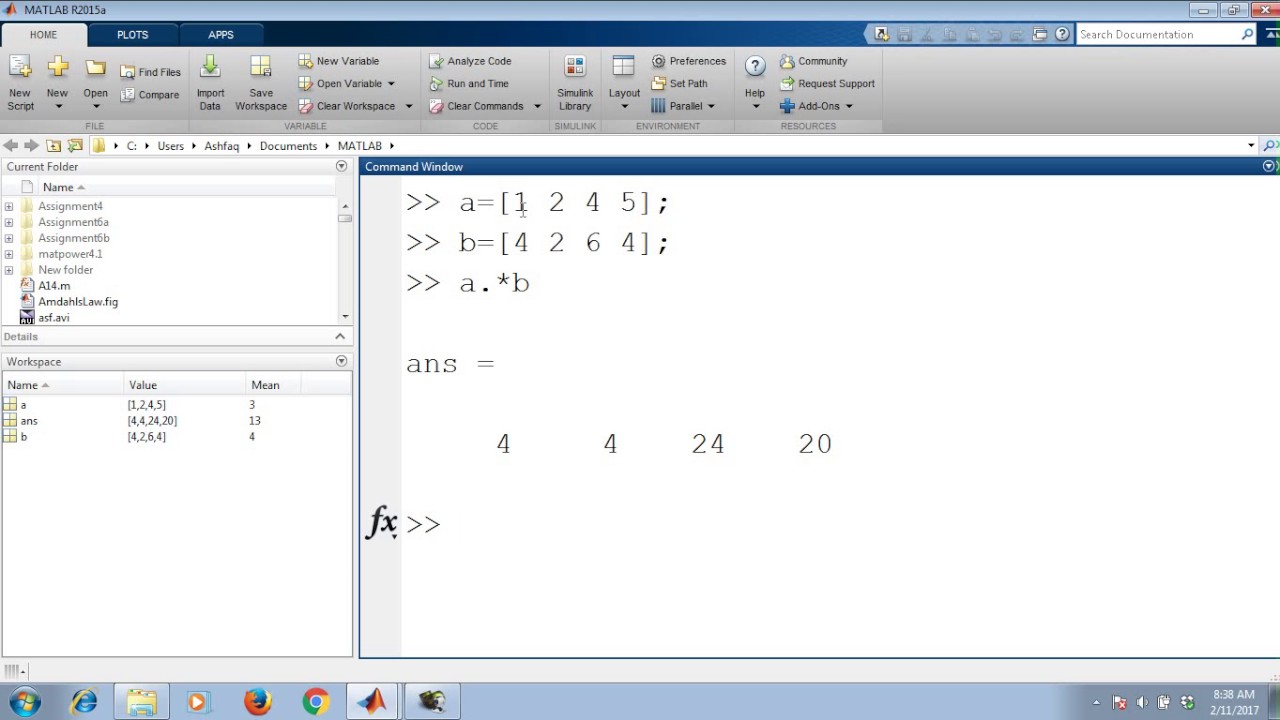Viewport: 1280px width, 720px height.
Task: Create a New Variable
Action: pos(339,61)
